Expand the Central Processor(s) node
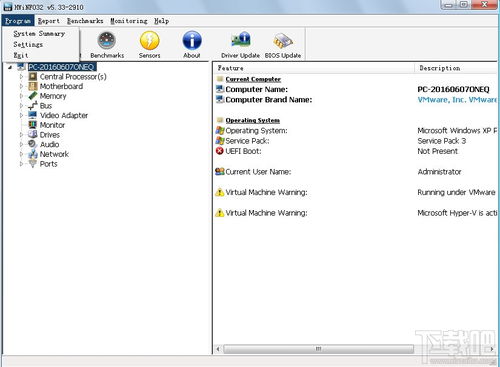Image resolution: width=500 pixels, height=367 pixels. [x=21, y=77]
